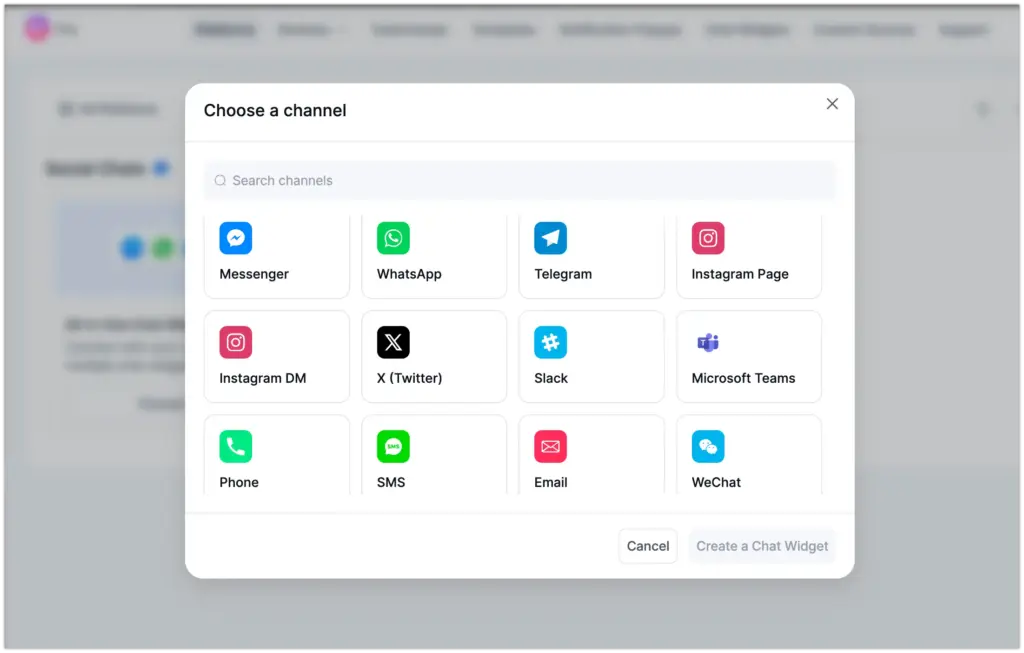1024x653 pixels.
Task: Select the Phone channel icon
Action: pyautogui.click(x=236, y=447)
